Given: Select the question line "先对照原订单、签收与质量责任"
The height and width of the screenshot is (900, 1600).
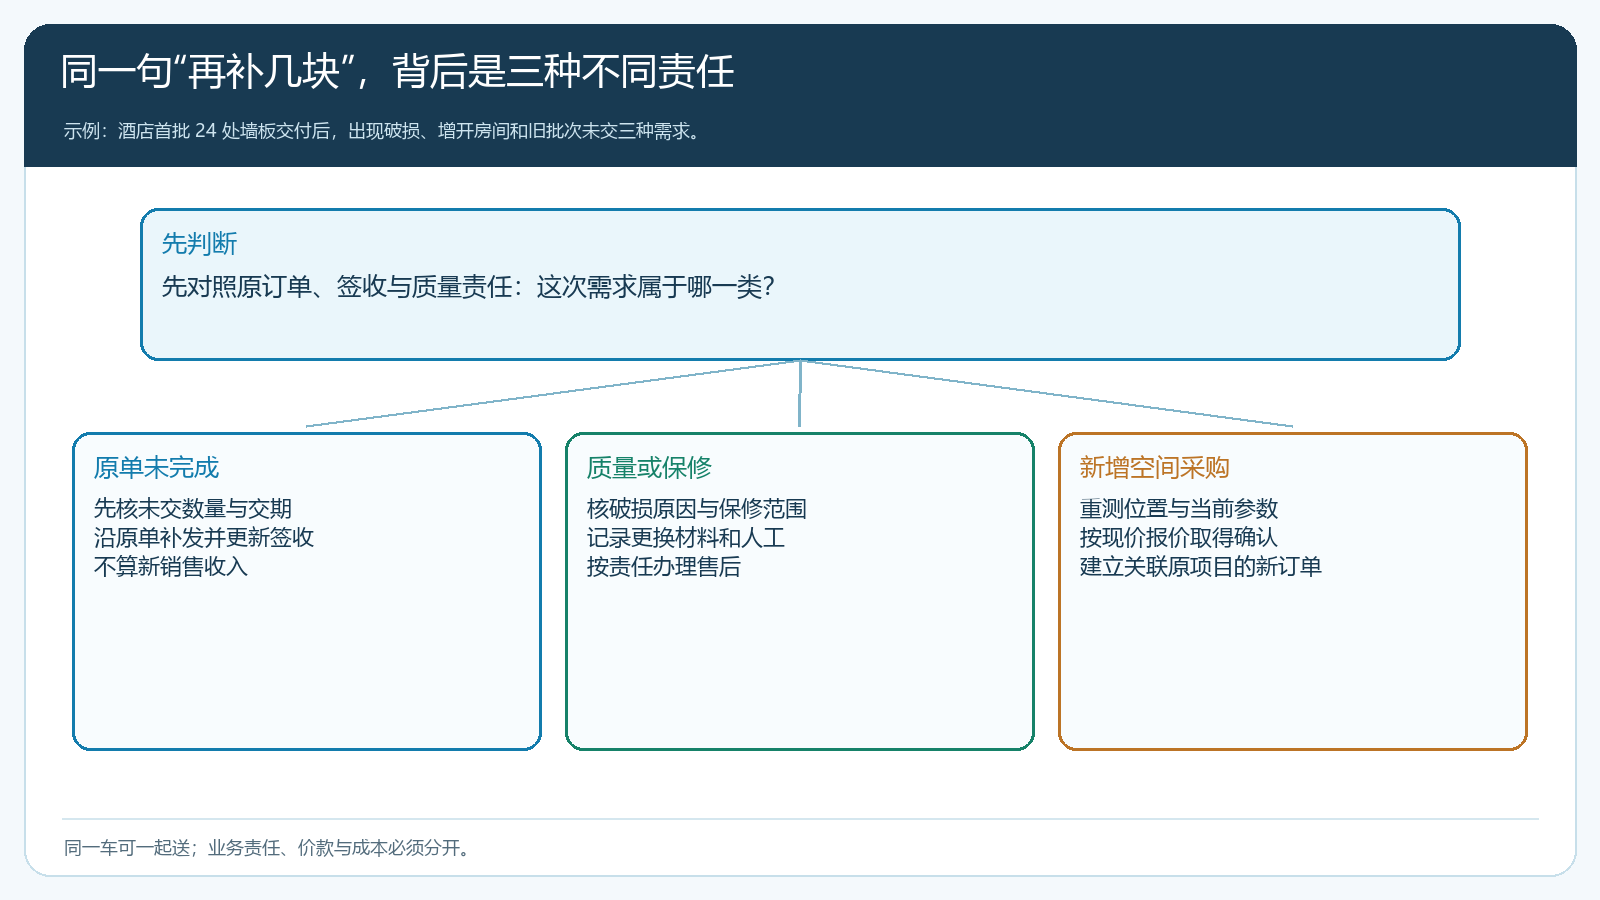Looking at the screenshot, I should (468, 287).
